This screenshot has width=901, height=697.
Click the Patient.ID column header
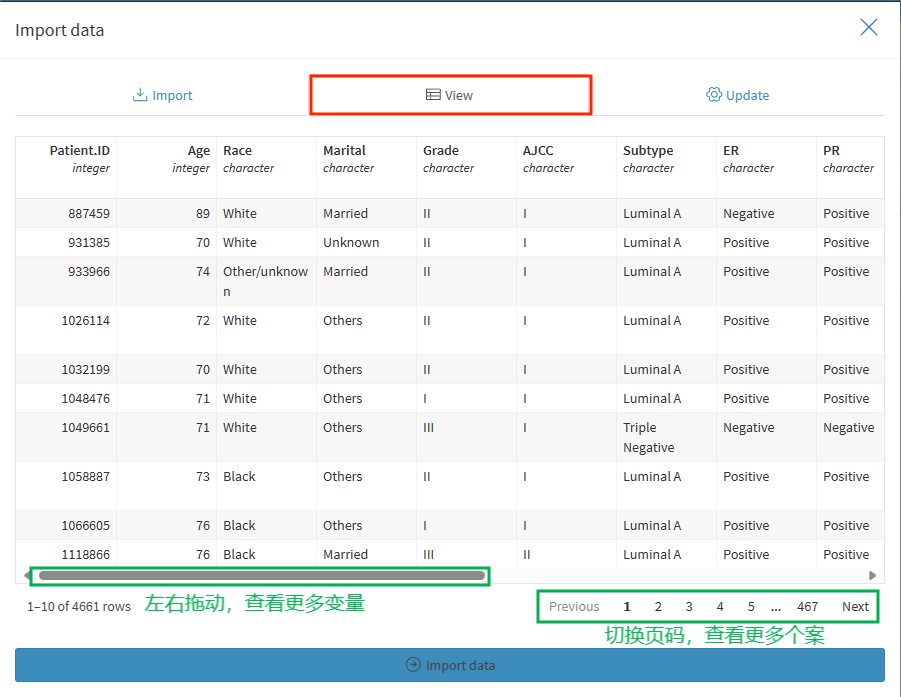(x=79, y=151)
